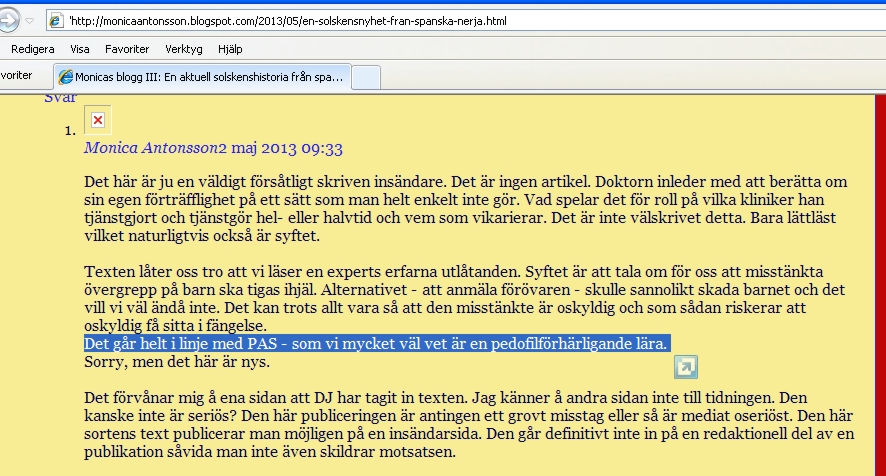Screen dimensions: 886x476
Task: Click the comment date 2 maj 2013 09:33
Action: click(281, 148)
